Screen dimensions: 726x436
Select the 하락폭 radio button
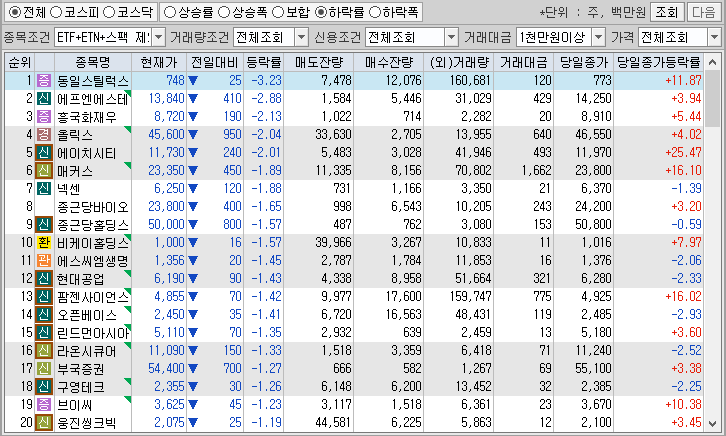point(375,12)
